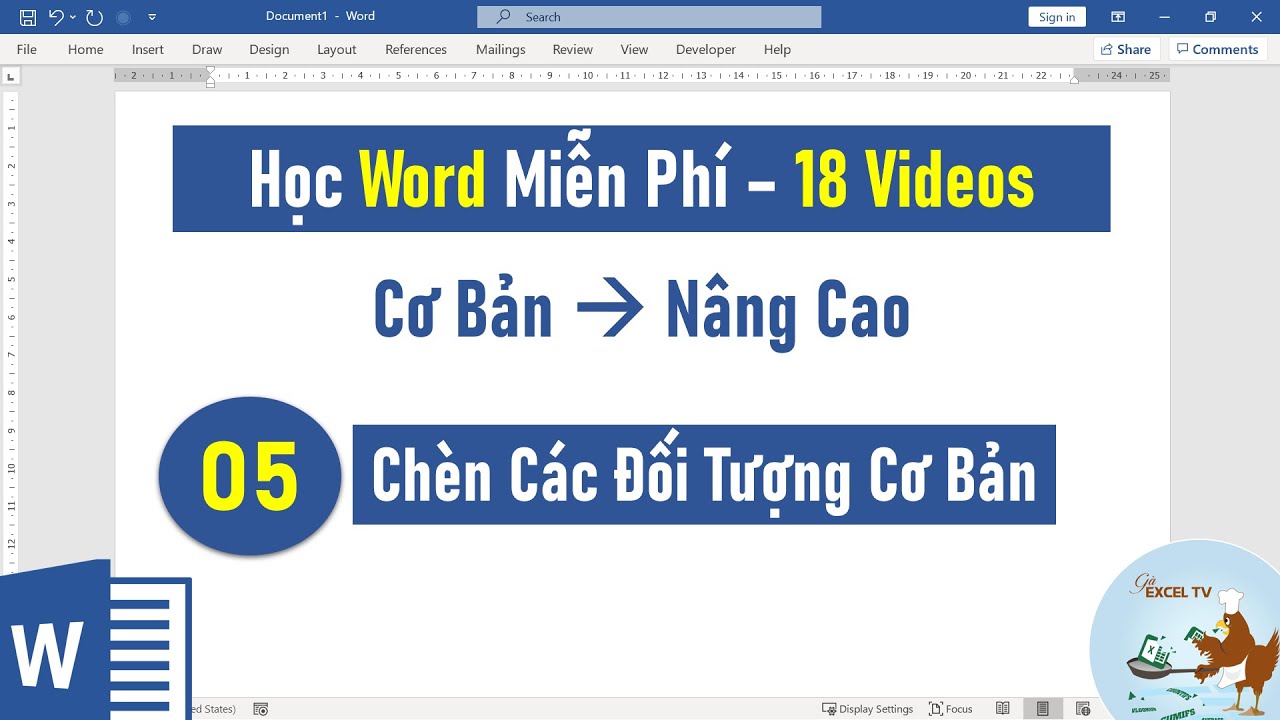The image size is (1280, 720).
Task: Open the Comments pane button
Action: click(x=1217, y=49)
